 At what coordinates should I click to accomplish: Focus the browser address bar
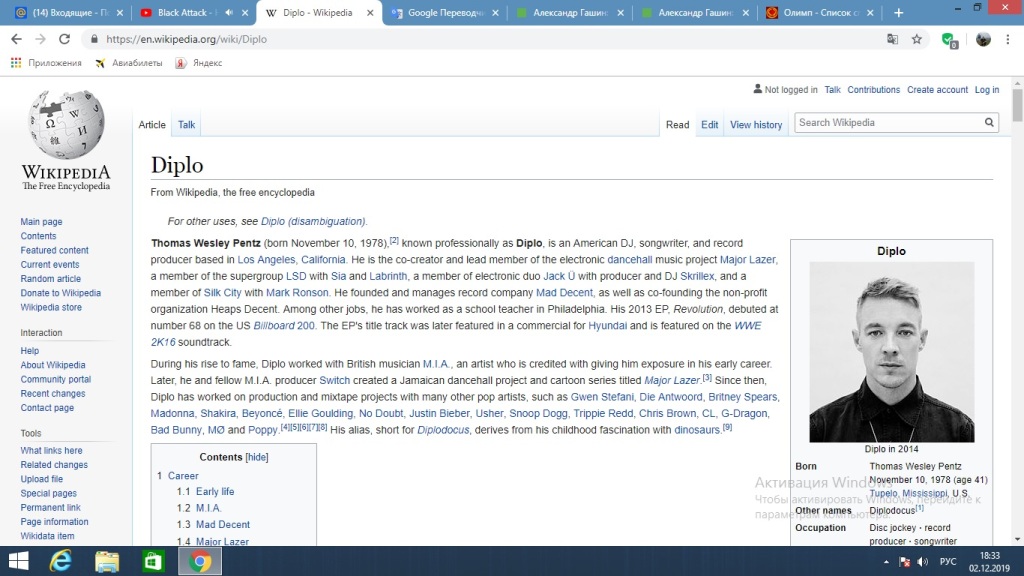click(x=483, y=39)
